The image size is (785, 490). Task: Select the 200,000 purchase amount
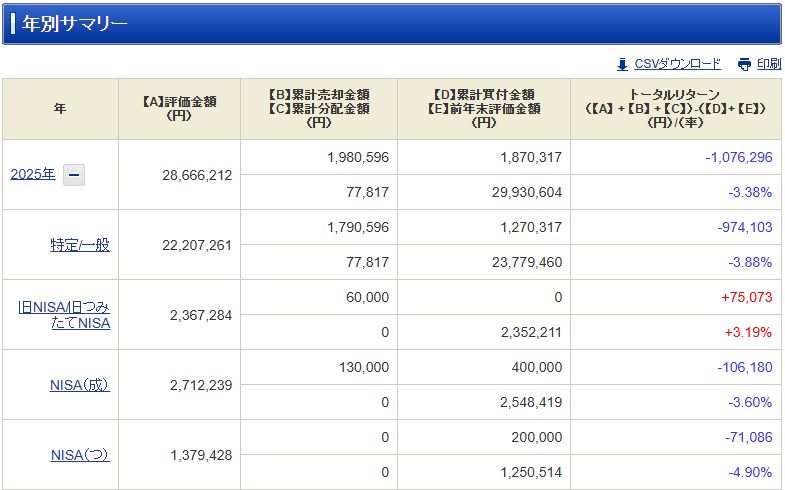click(x=537, y=437)
